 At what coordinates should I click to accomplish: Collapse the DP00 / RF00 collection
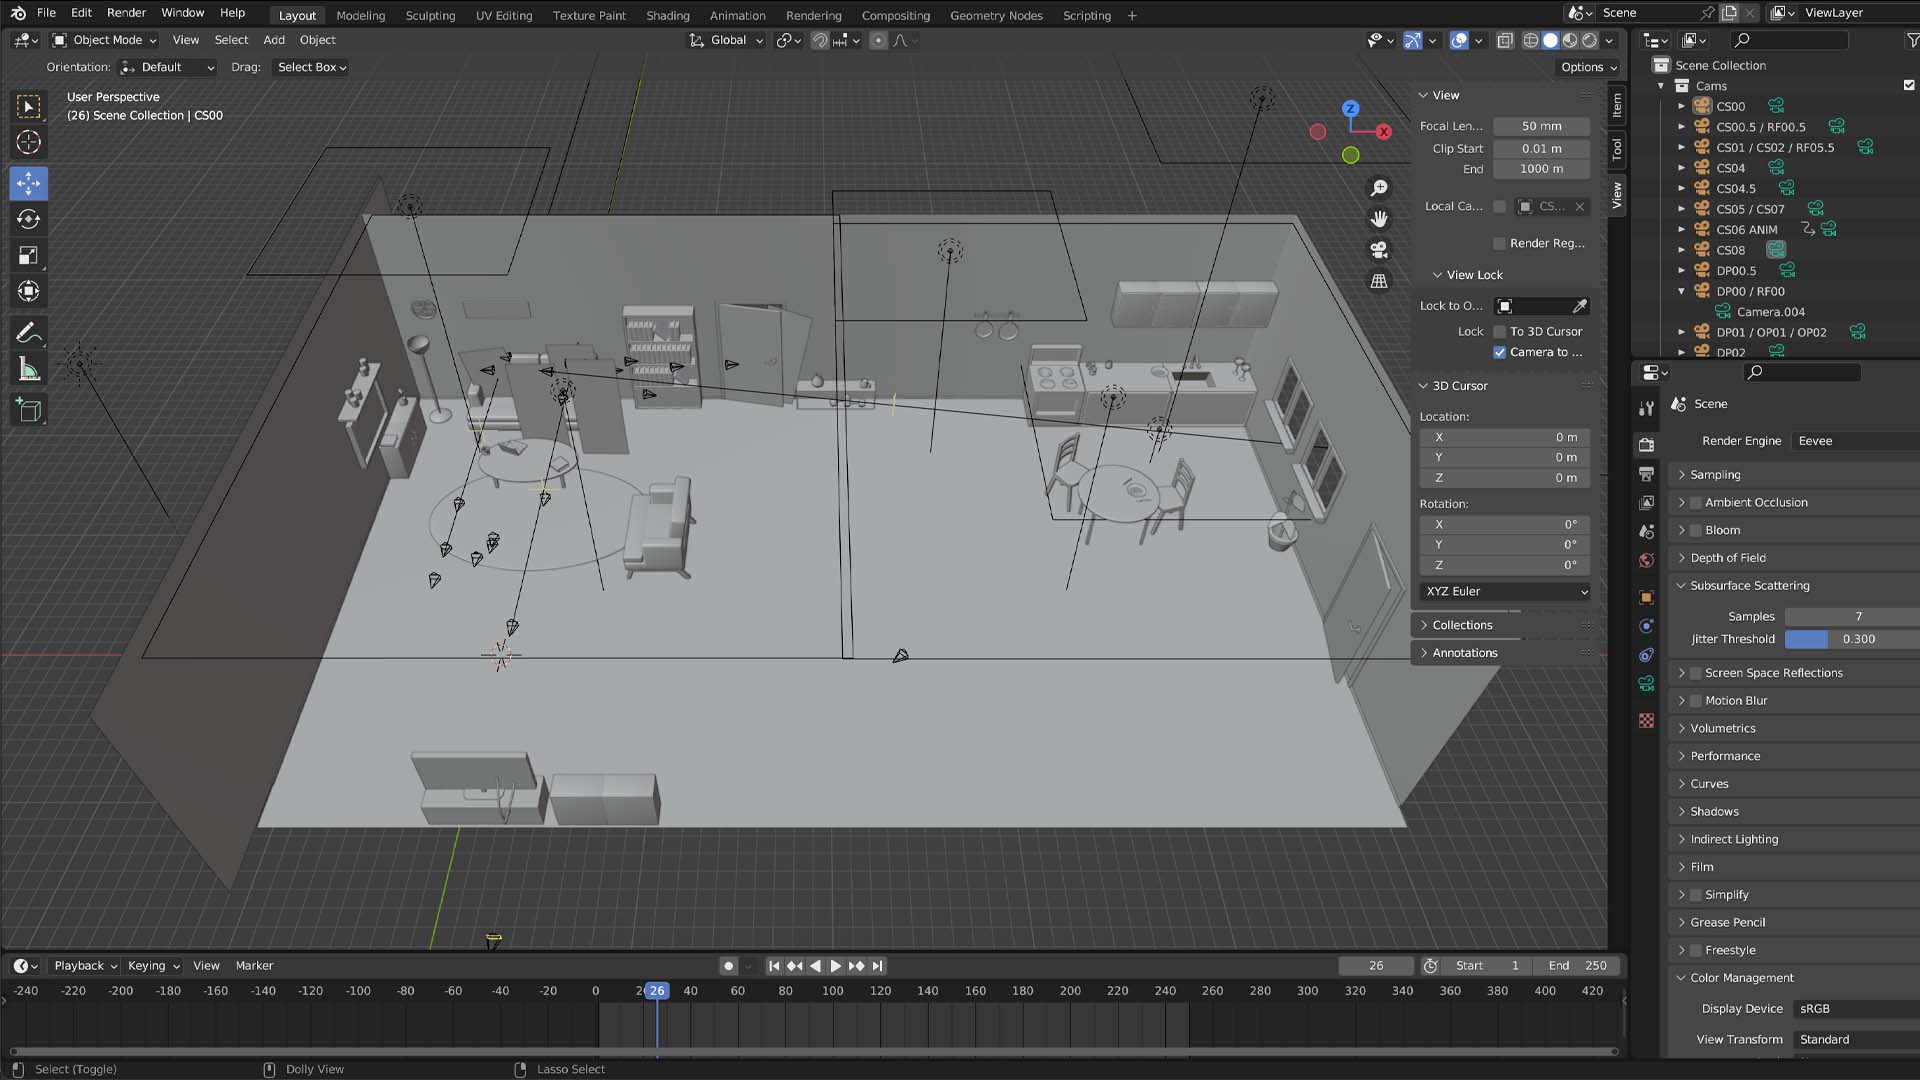1681,291
